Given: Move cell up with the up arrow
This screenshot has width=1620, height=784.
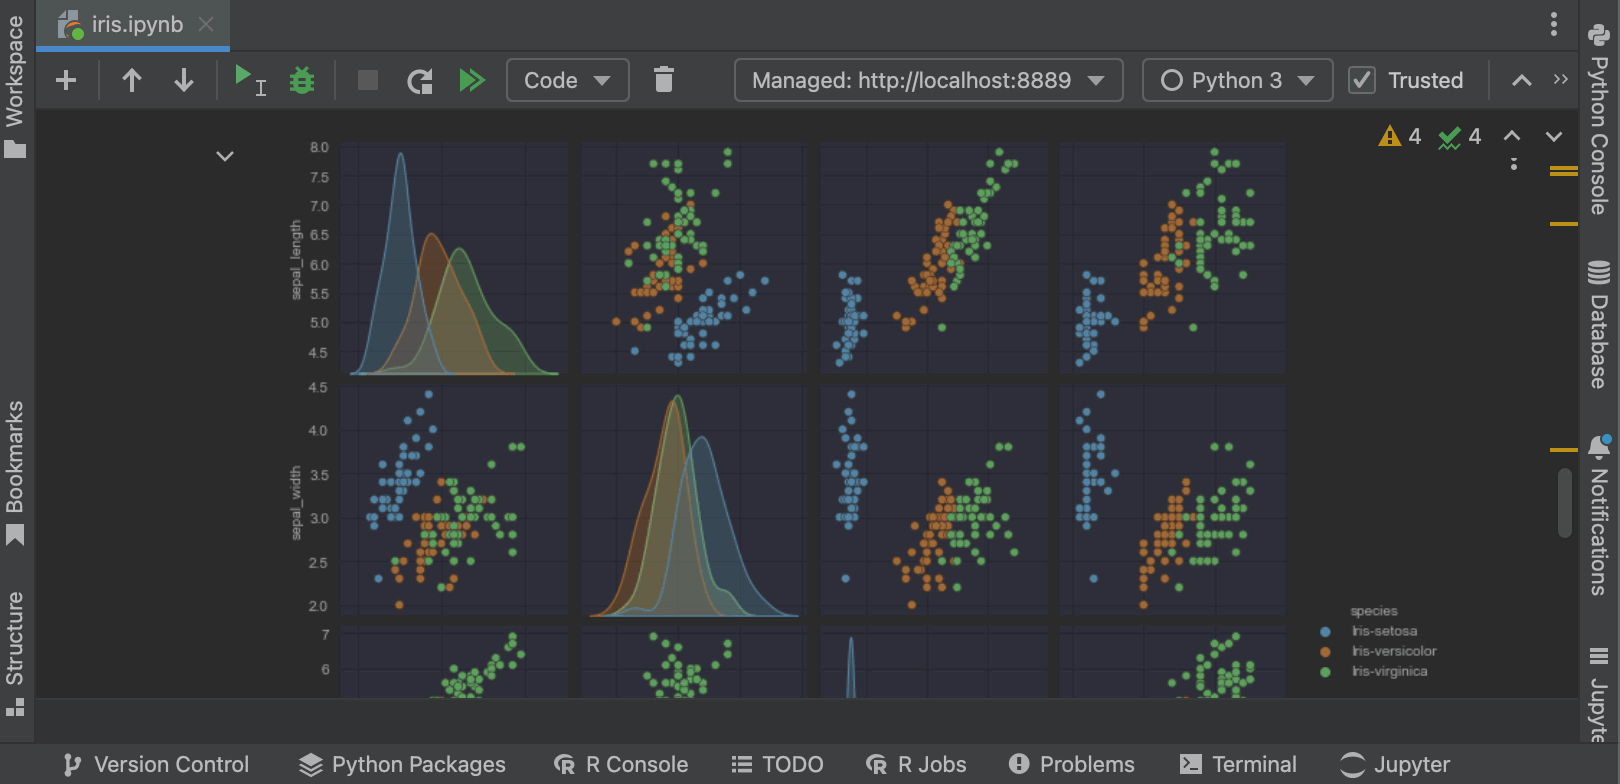Looking at the screenshot, I should 131,80.
